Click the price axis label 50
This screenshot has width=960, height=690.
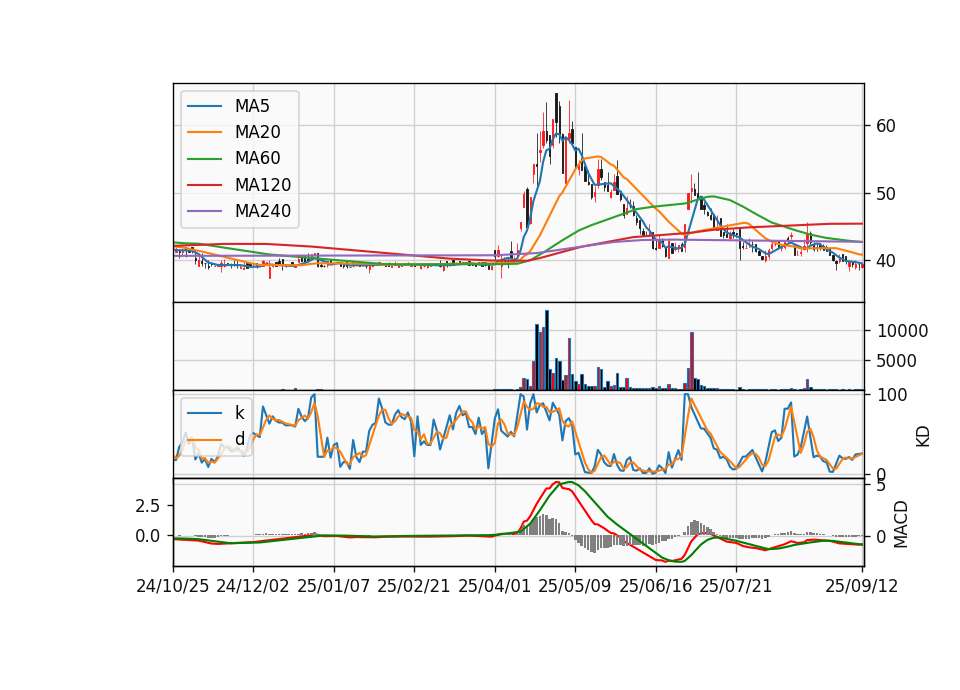tap(886, 194)
